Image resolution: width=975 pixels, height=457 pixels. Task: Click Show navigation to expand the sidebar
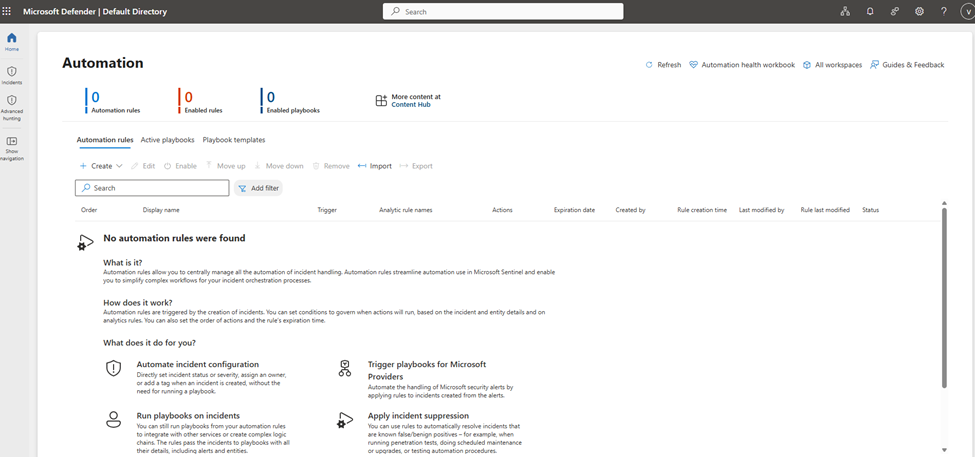click(12, 149)
